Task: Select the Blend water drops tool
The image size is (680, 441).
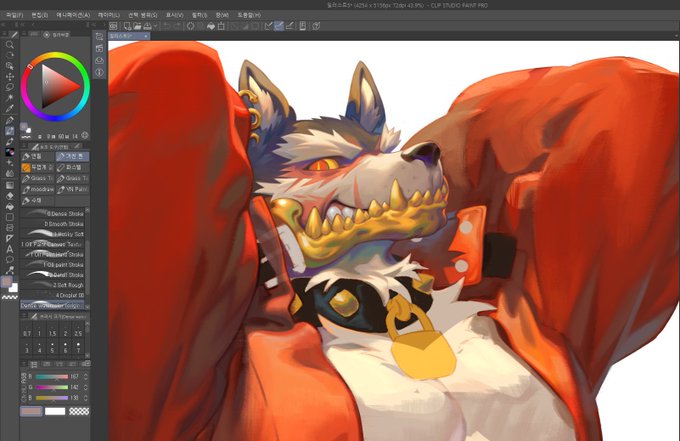Action: click(x=10, y=173)
